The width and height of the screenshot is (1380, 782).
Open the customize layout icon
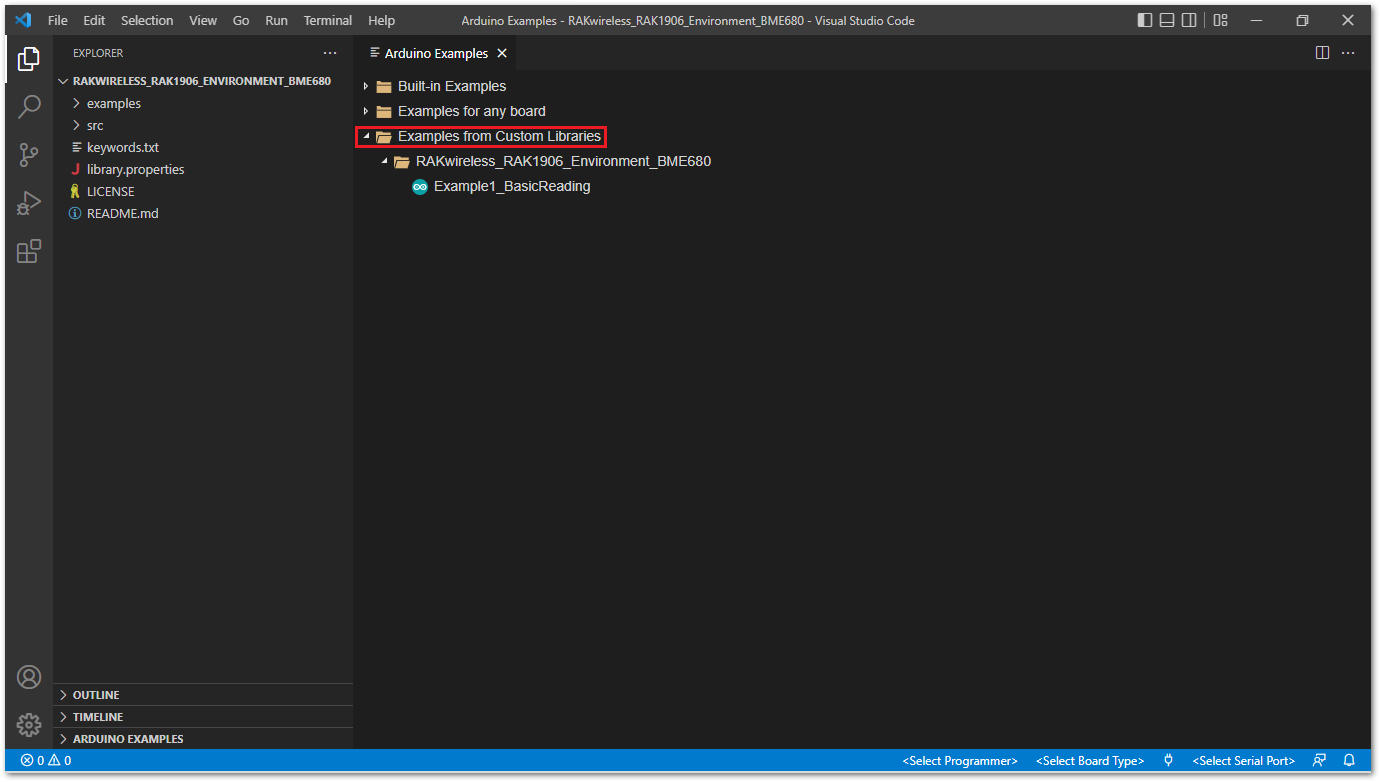[1220, 20]
